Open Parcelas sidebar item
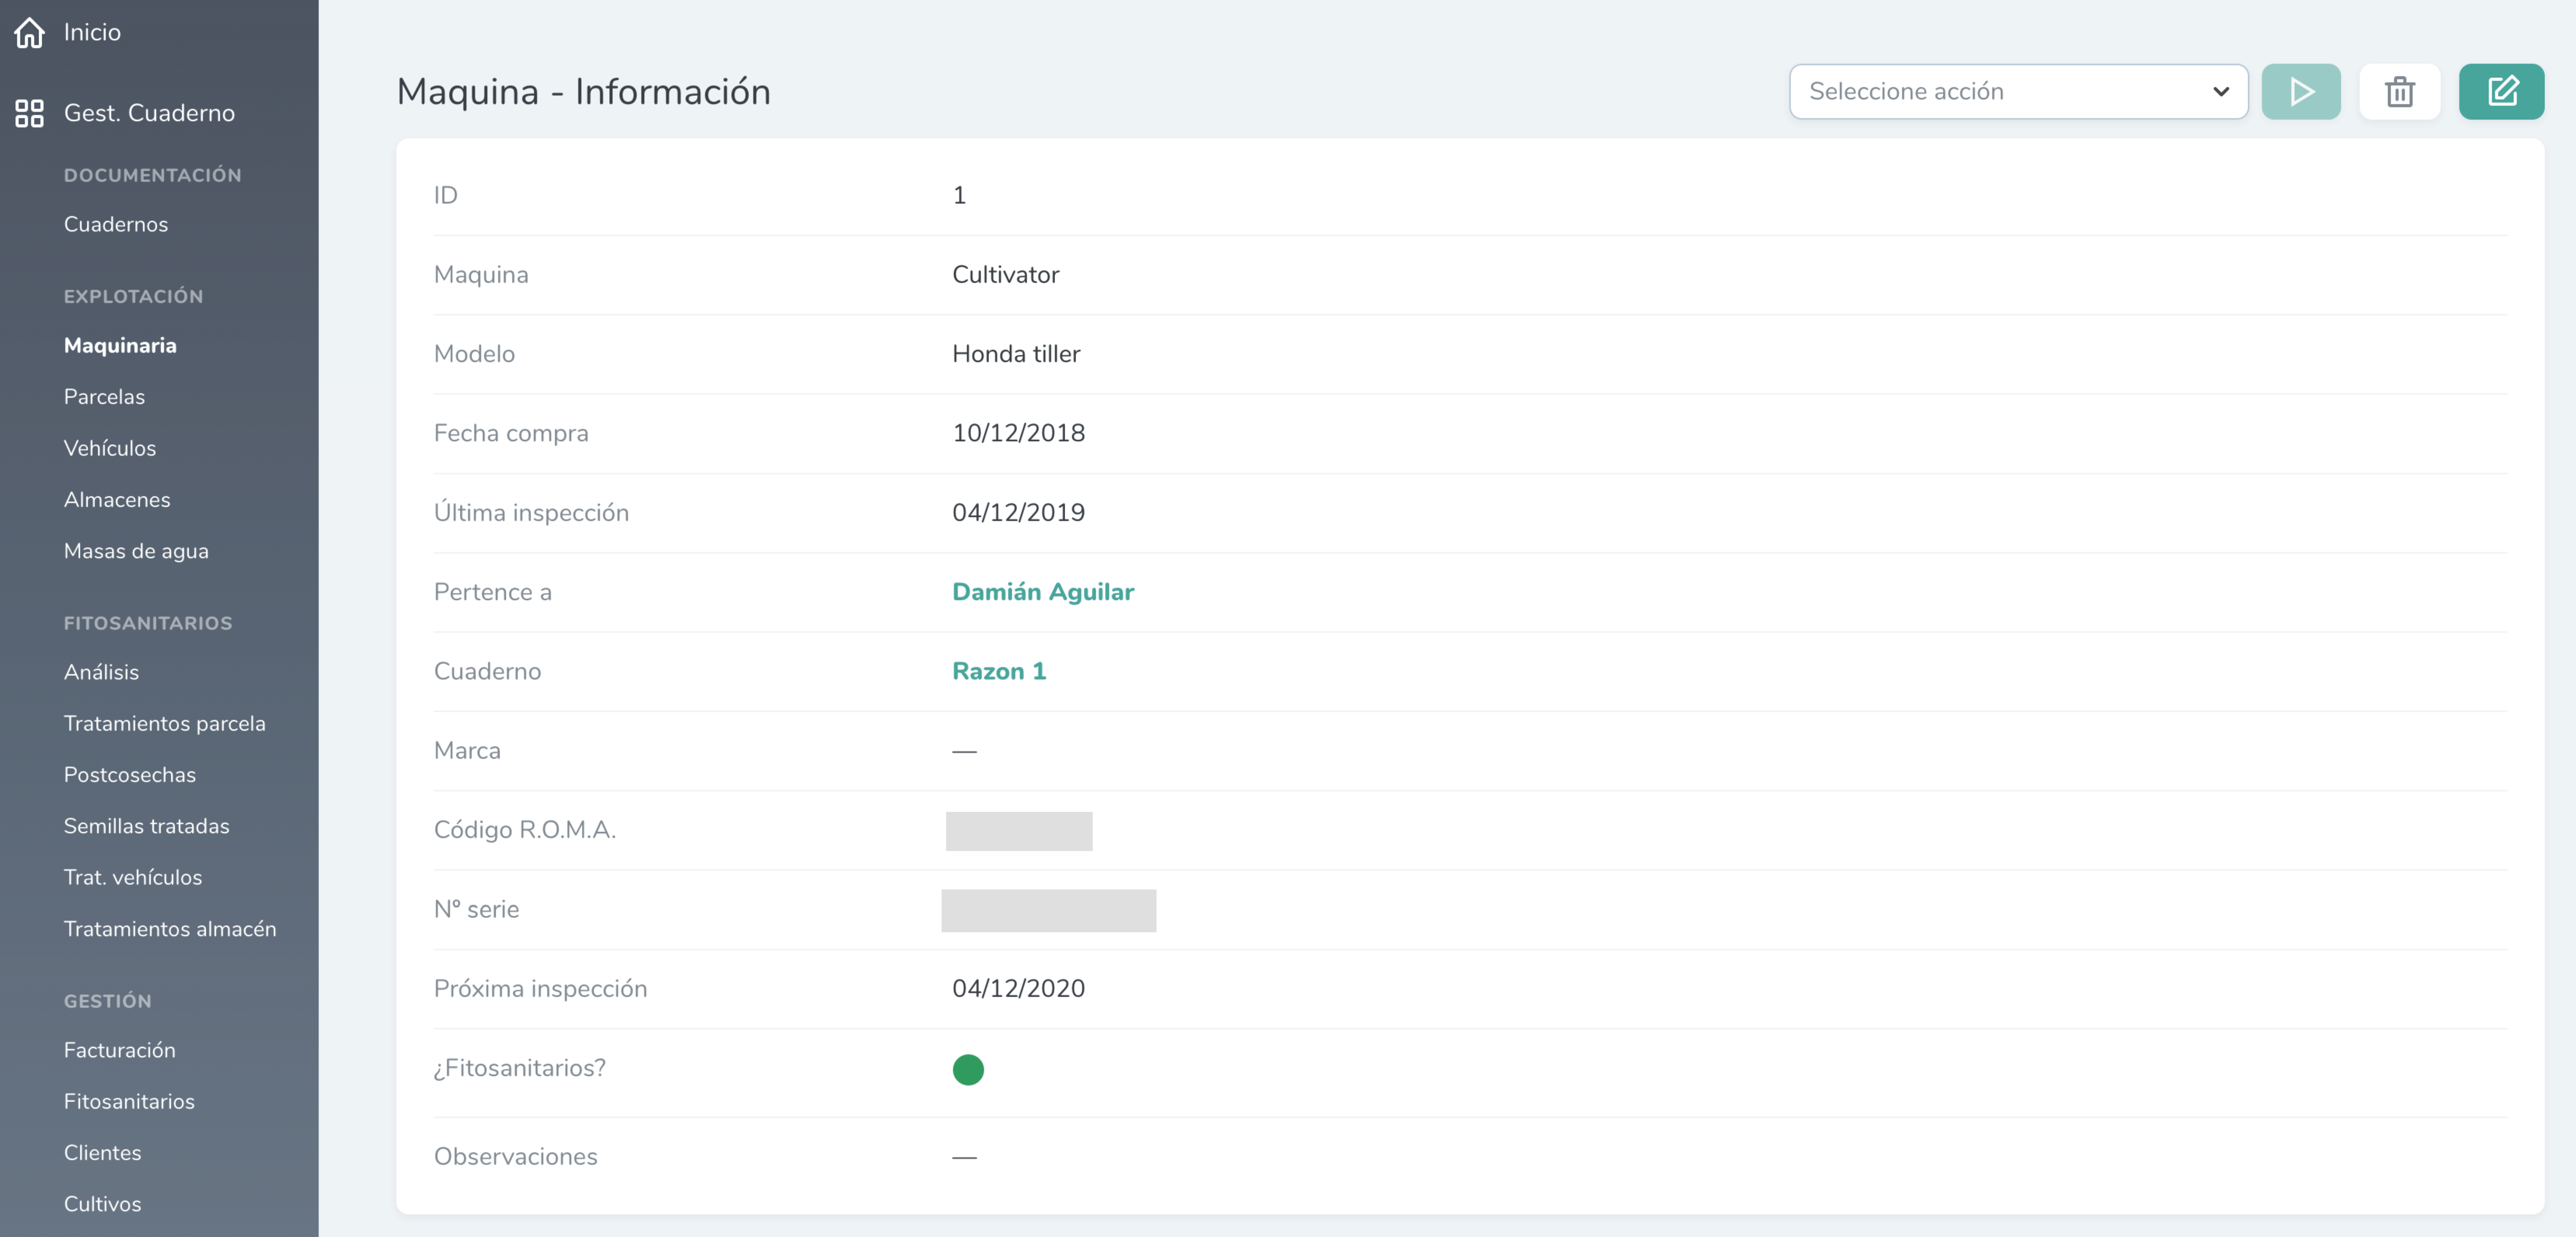The width and height of the screenshot is (2576, 1237). coord(104,397)
